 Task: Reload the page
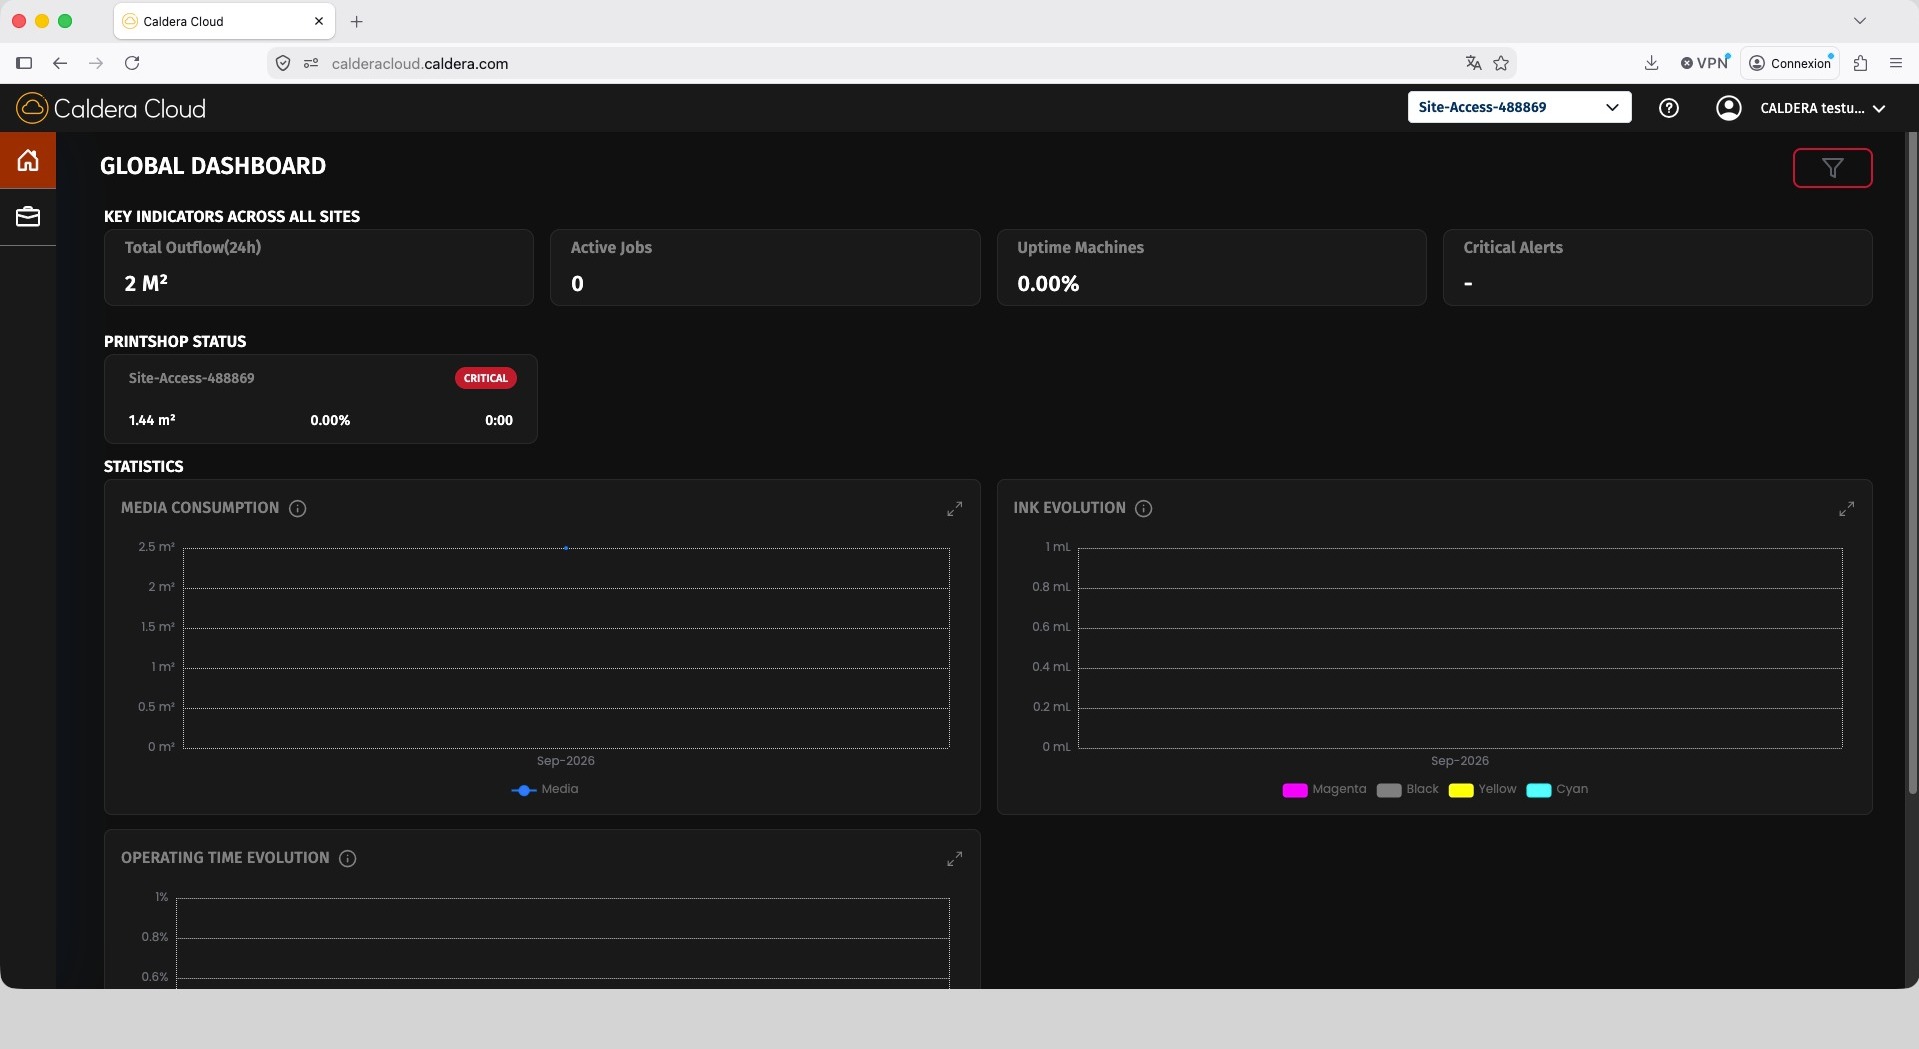tap(132, 63)
